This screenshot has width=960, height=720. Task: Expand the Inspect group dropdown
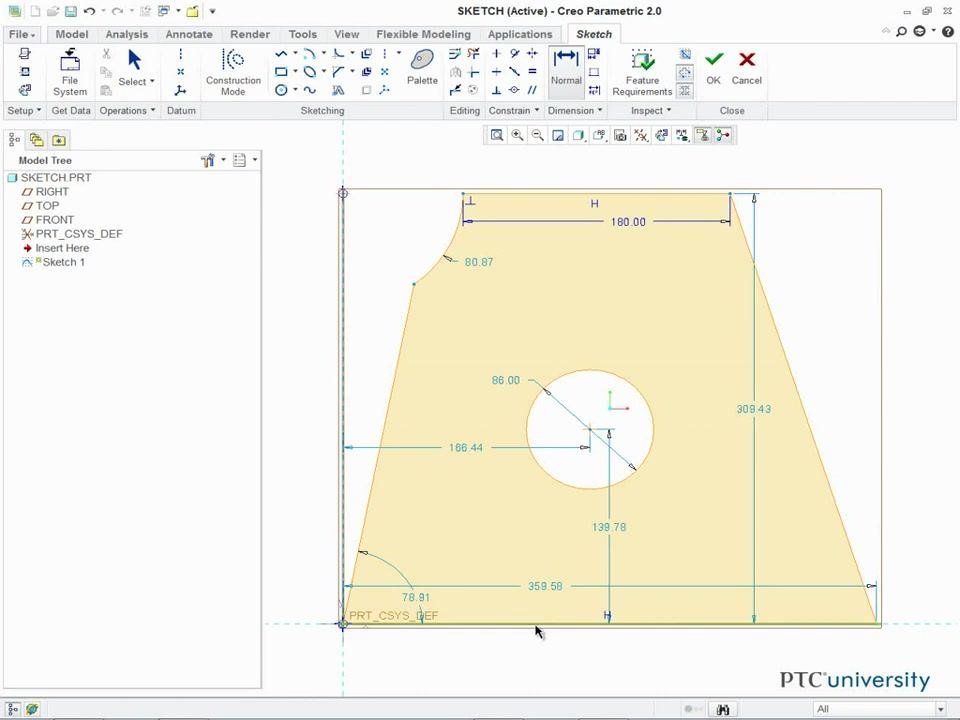click(x=651, y=111)
